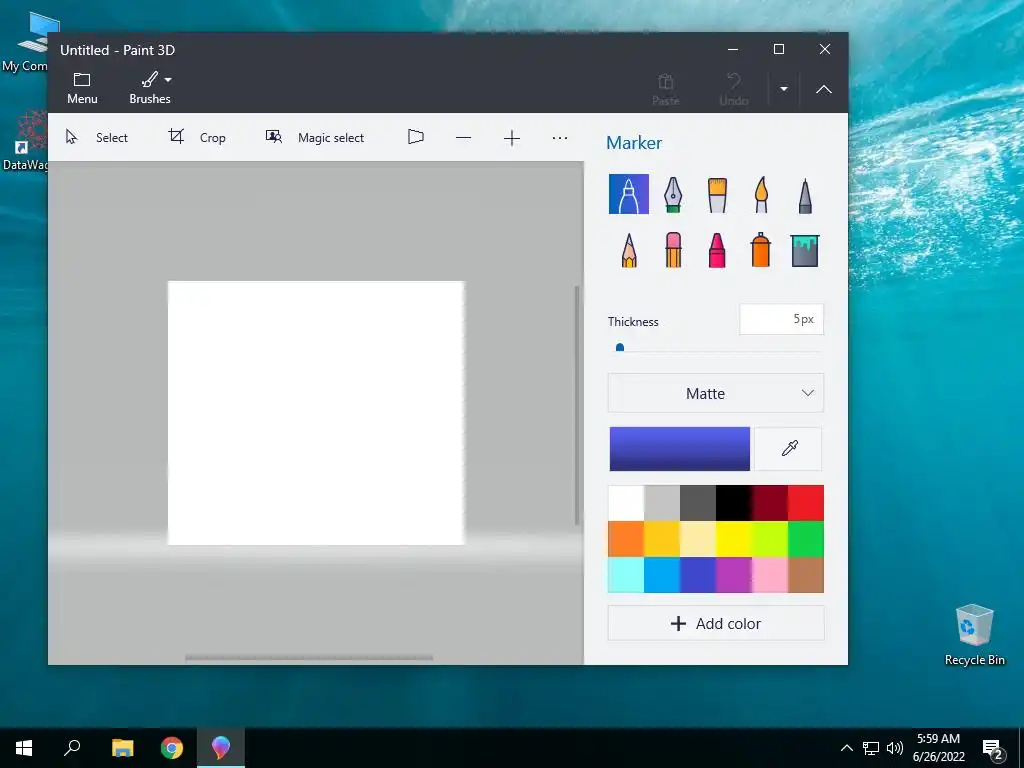Pick the pink color swatch
This screenshot has height=768, width=1024.
click(x=769, y=575)
